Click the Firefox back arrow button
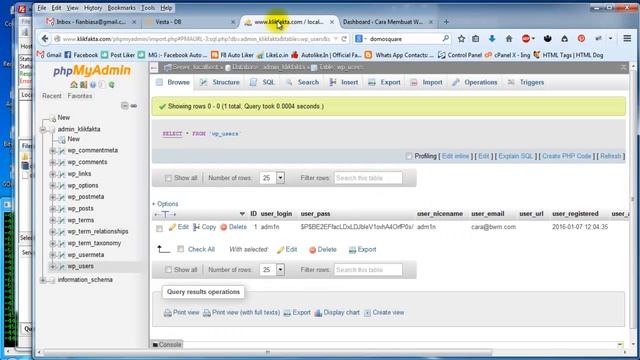 (45, 39)
